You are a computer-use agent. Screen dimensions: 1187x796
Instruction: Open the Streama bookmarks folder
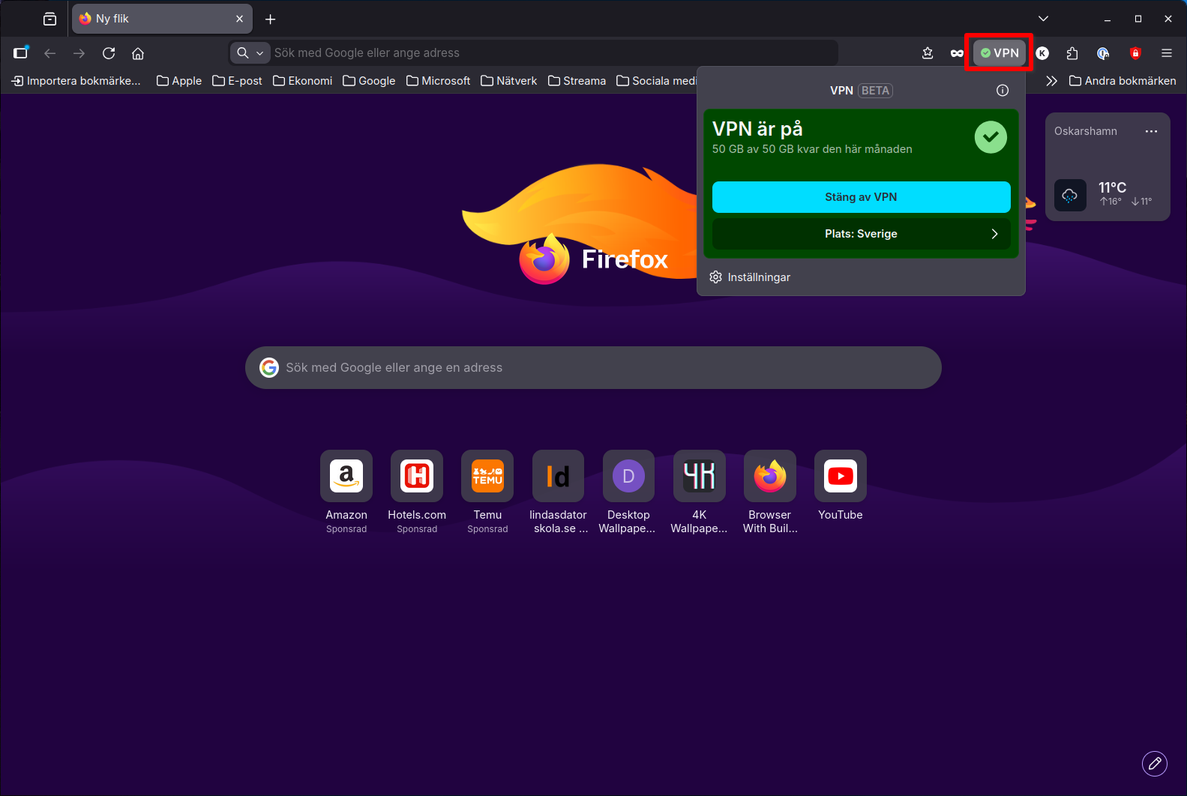pos(577,80)
